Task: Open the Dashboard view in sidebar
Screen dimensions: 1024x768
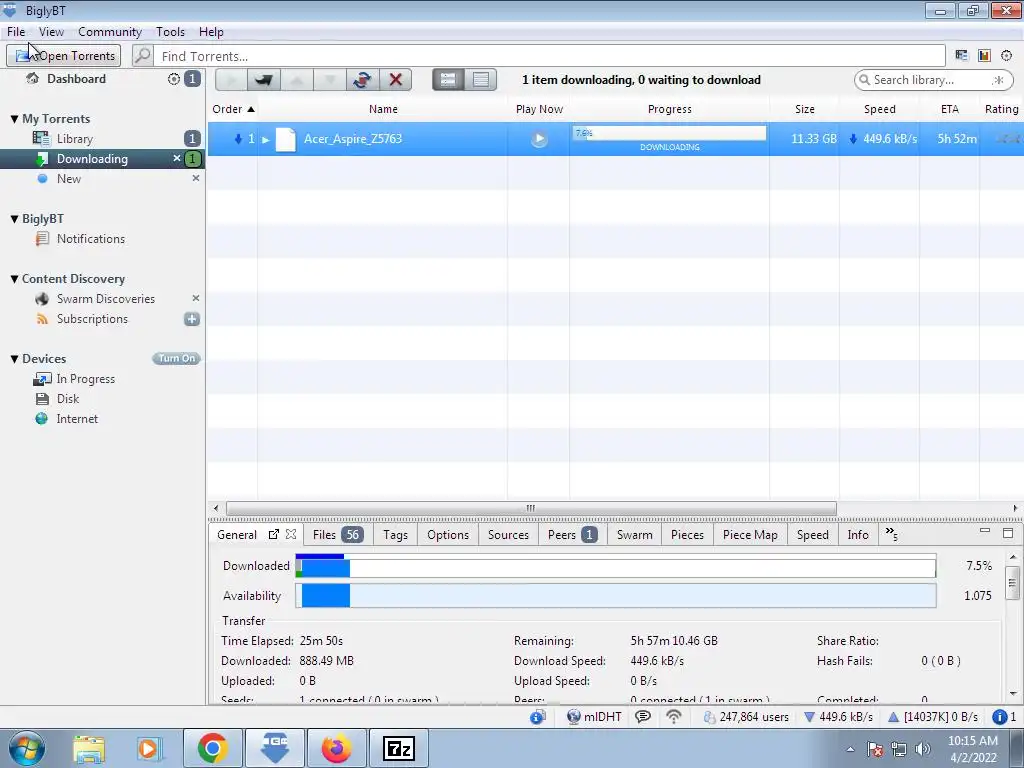Action: coord(76,79)
